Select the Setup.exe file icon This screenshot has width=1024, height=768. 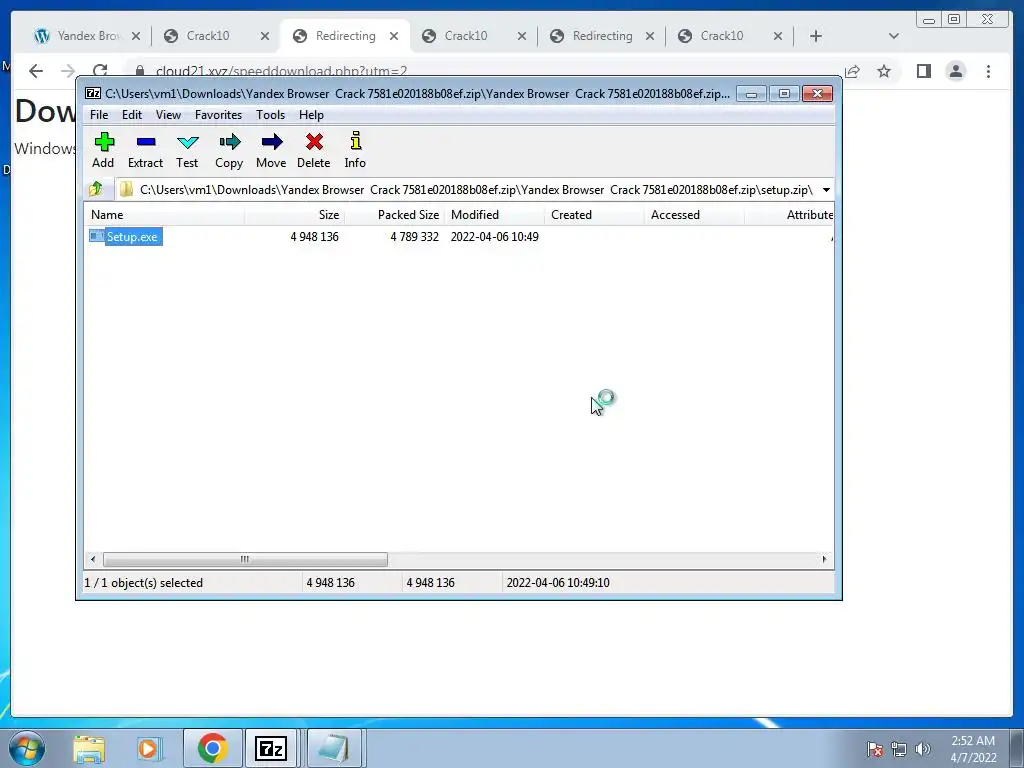97,236
